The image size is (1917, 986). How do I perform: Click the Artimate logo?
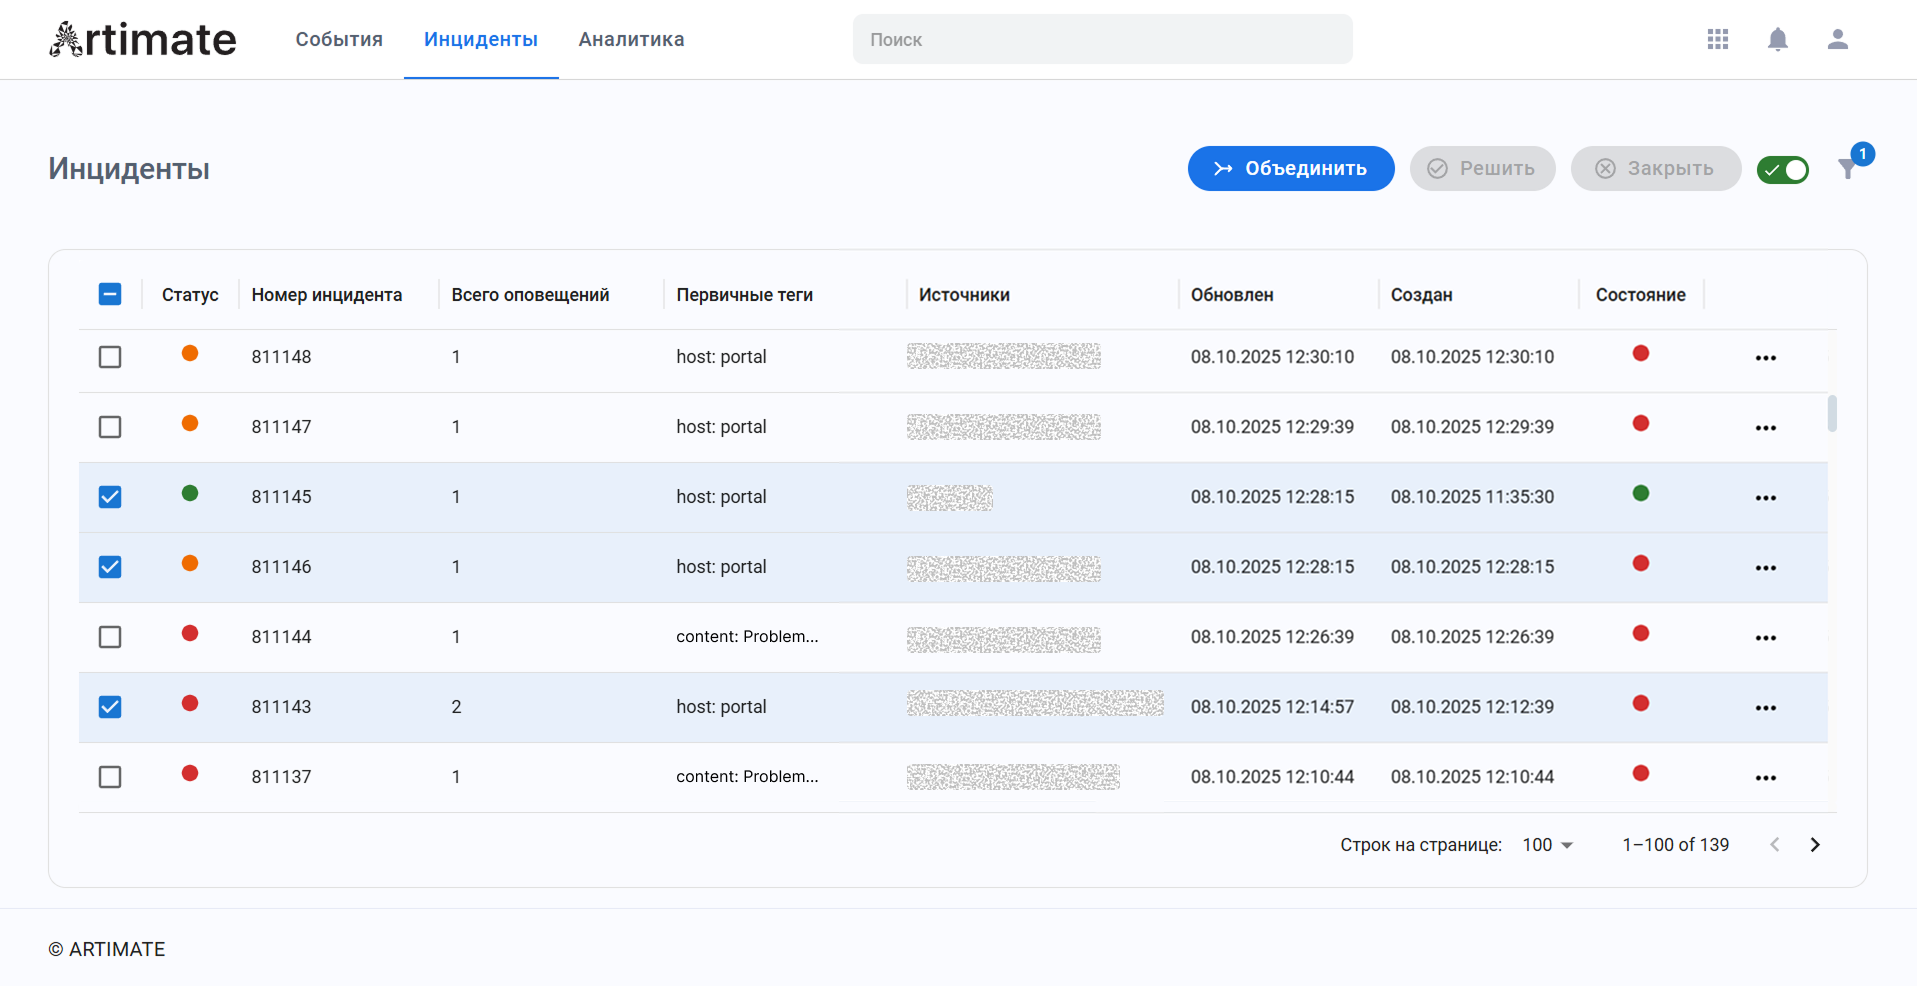click(143, 40)
